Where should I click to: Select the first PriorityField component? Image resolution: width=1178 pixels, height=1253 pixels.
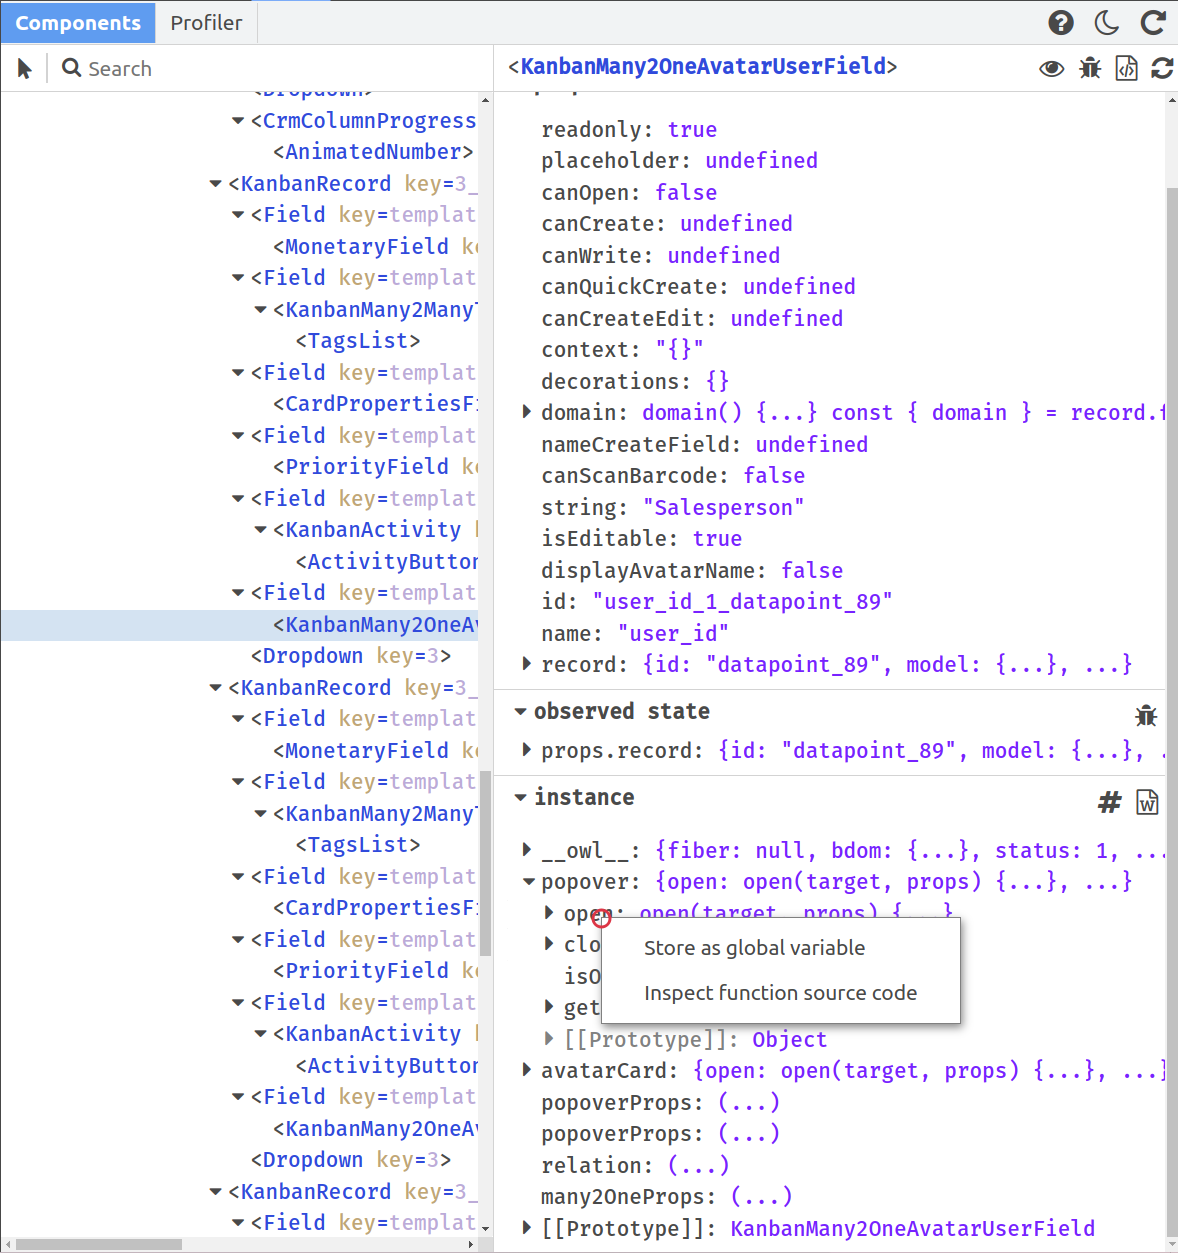[366, 467]
